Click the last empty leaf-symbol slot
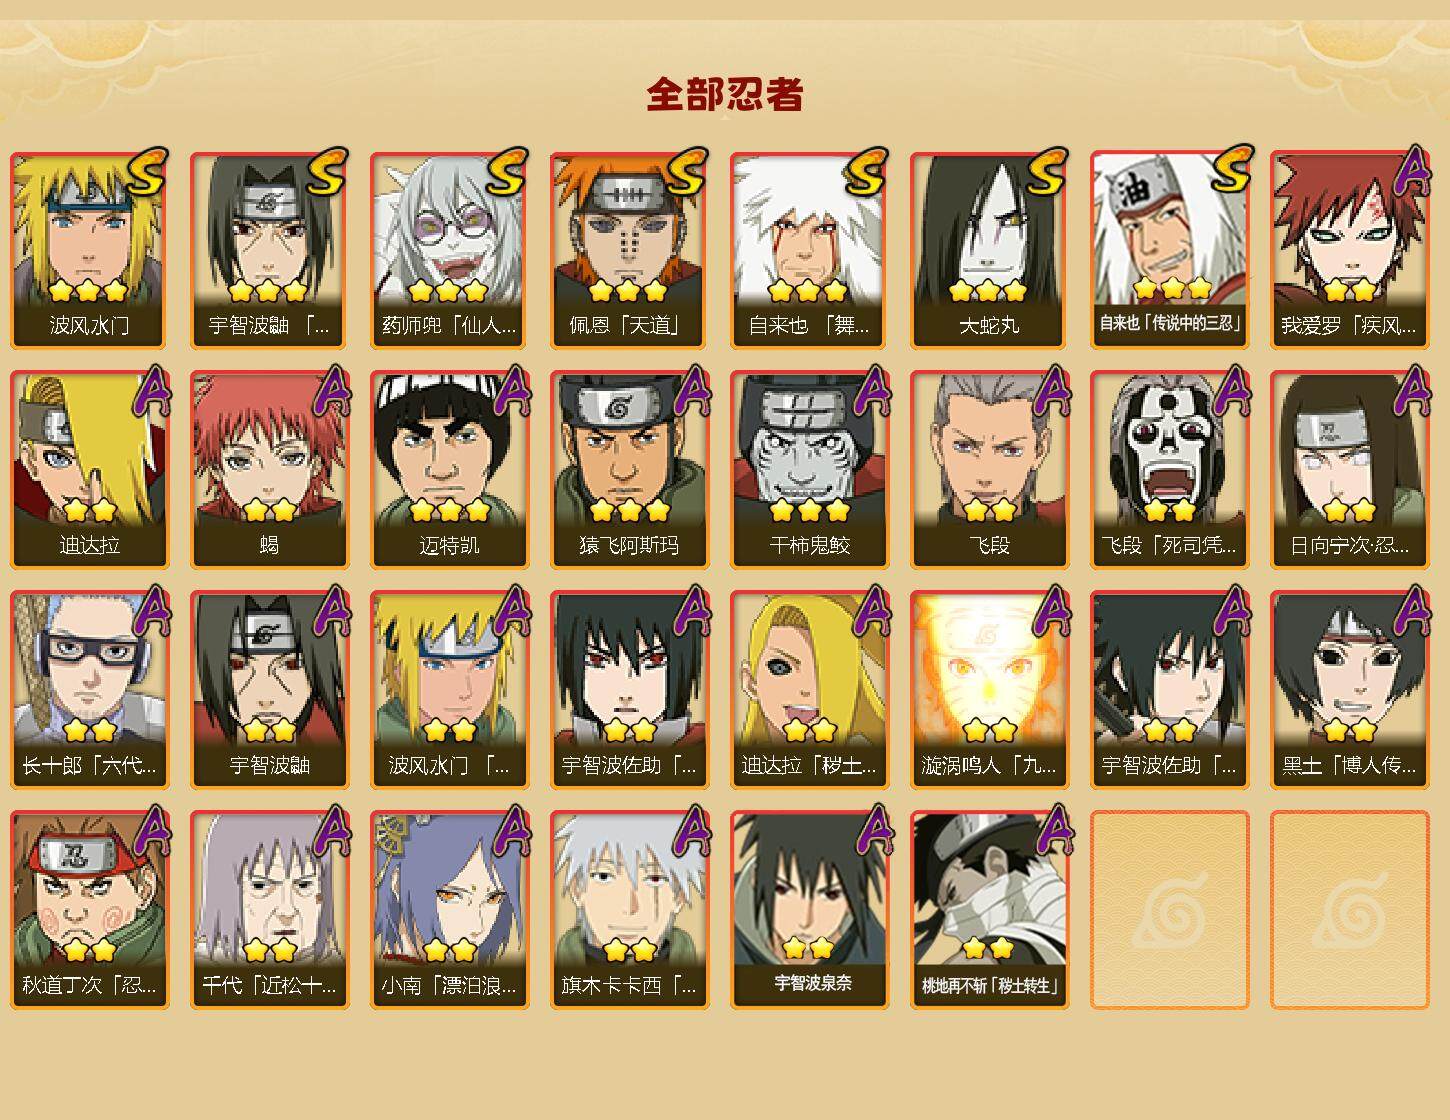Viewport: 1450px width, 1120px height. point(1350,910)
